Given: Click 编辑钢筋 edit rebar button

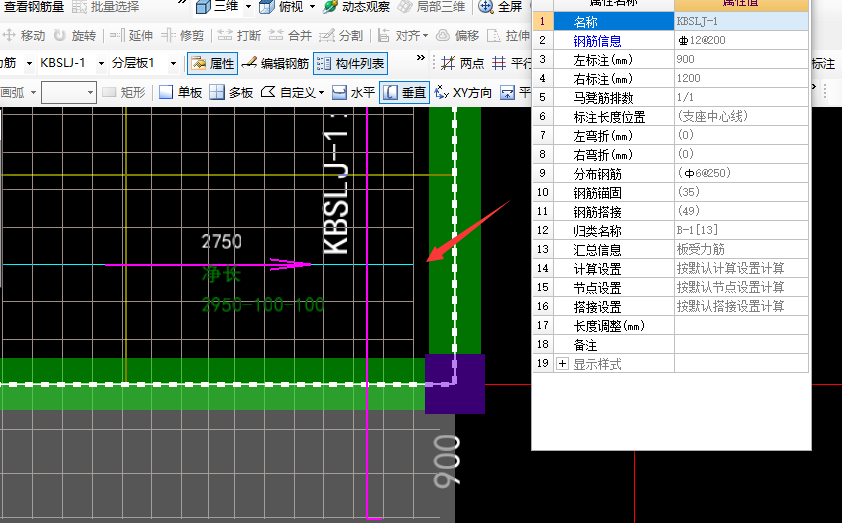Looking at the screenshot, I should point(275,63).
